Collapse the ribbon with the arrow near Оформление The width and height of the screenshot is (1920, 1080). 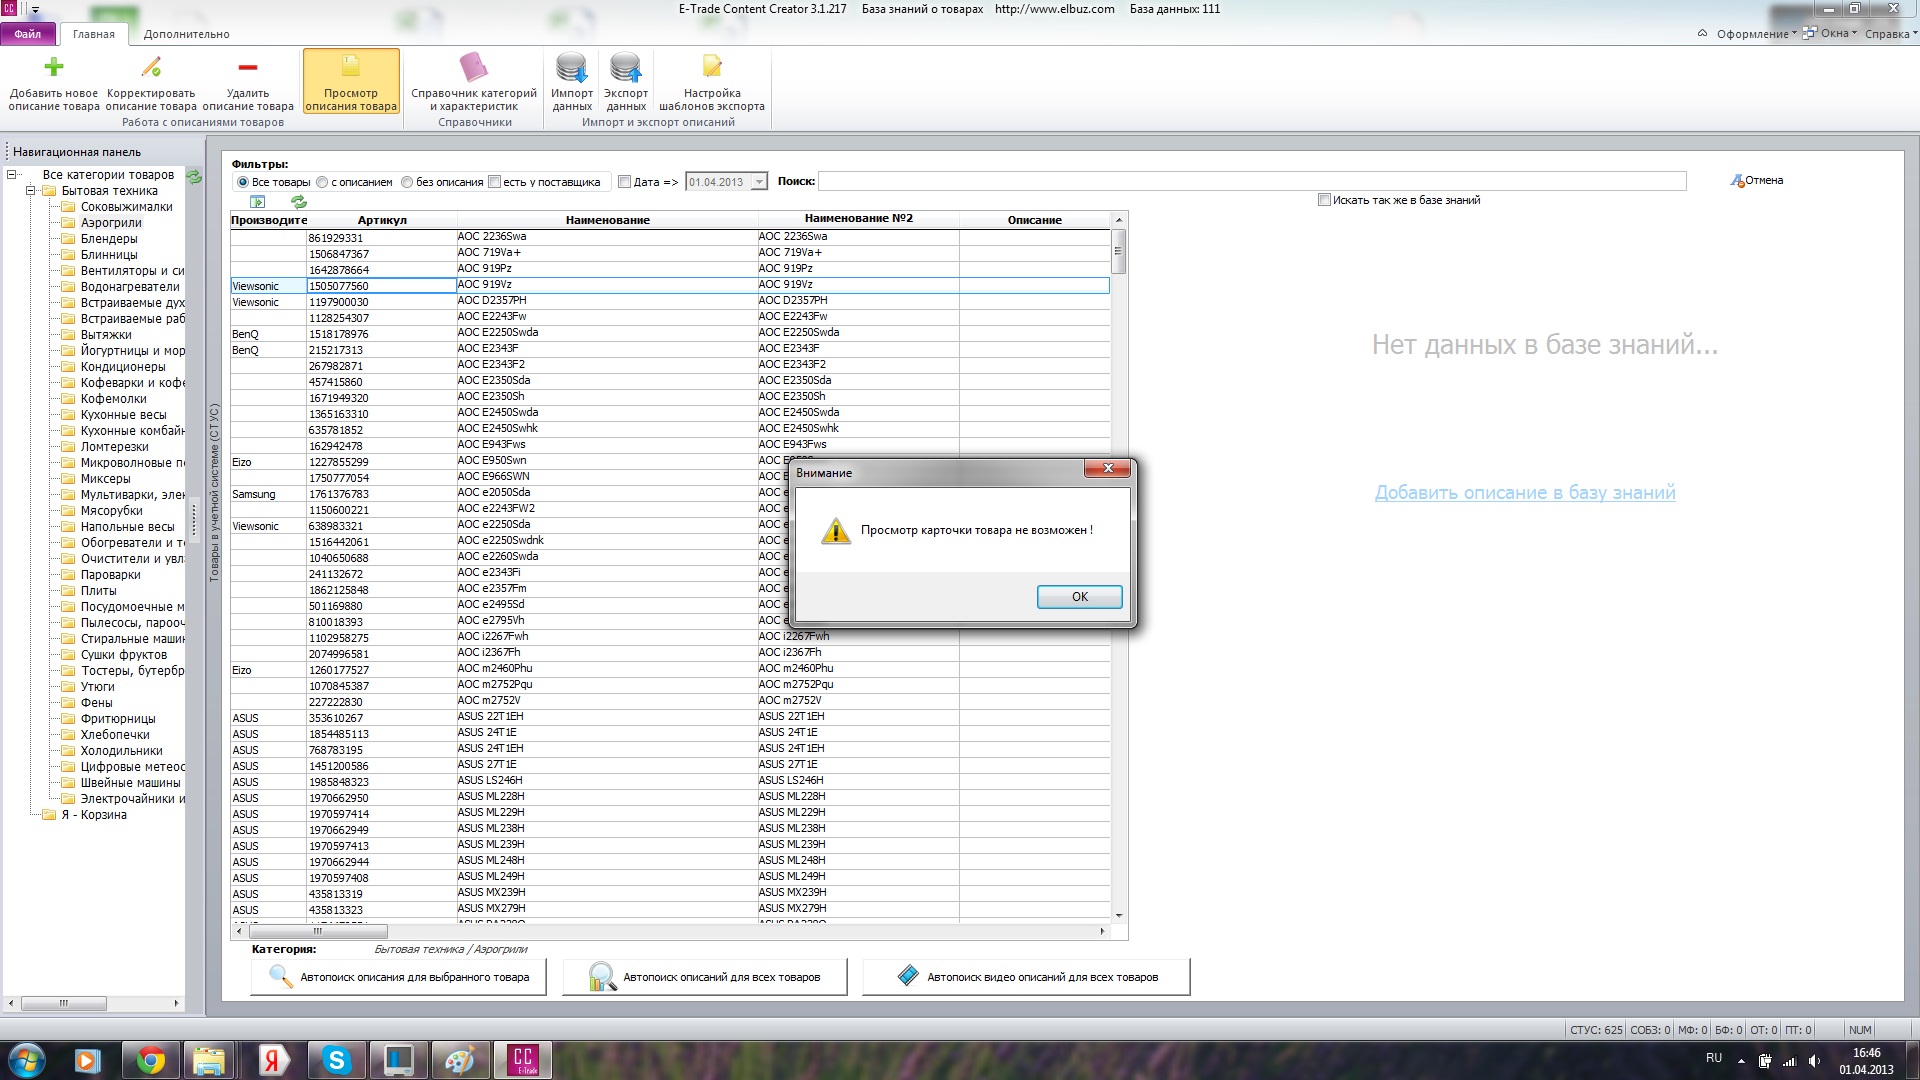pyautogui.click(x=1702, y=34)
